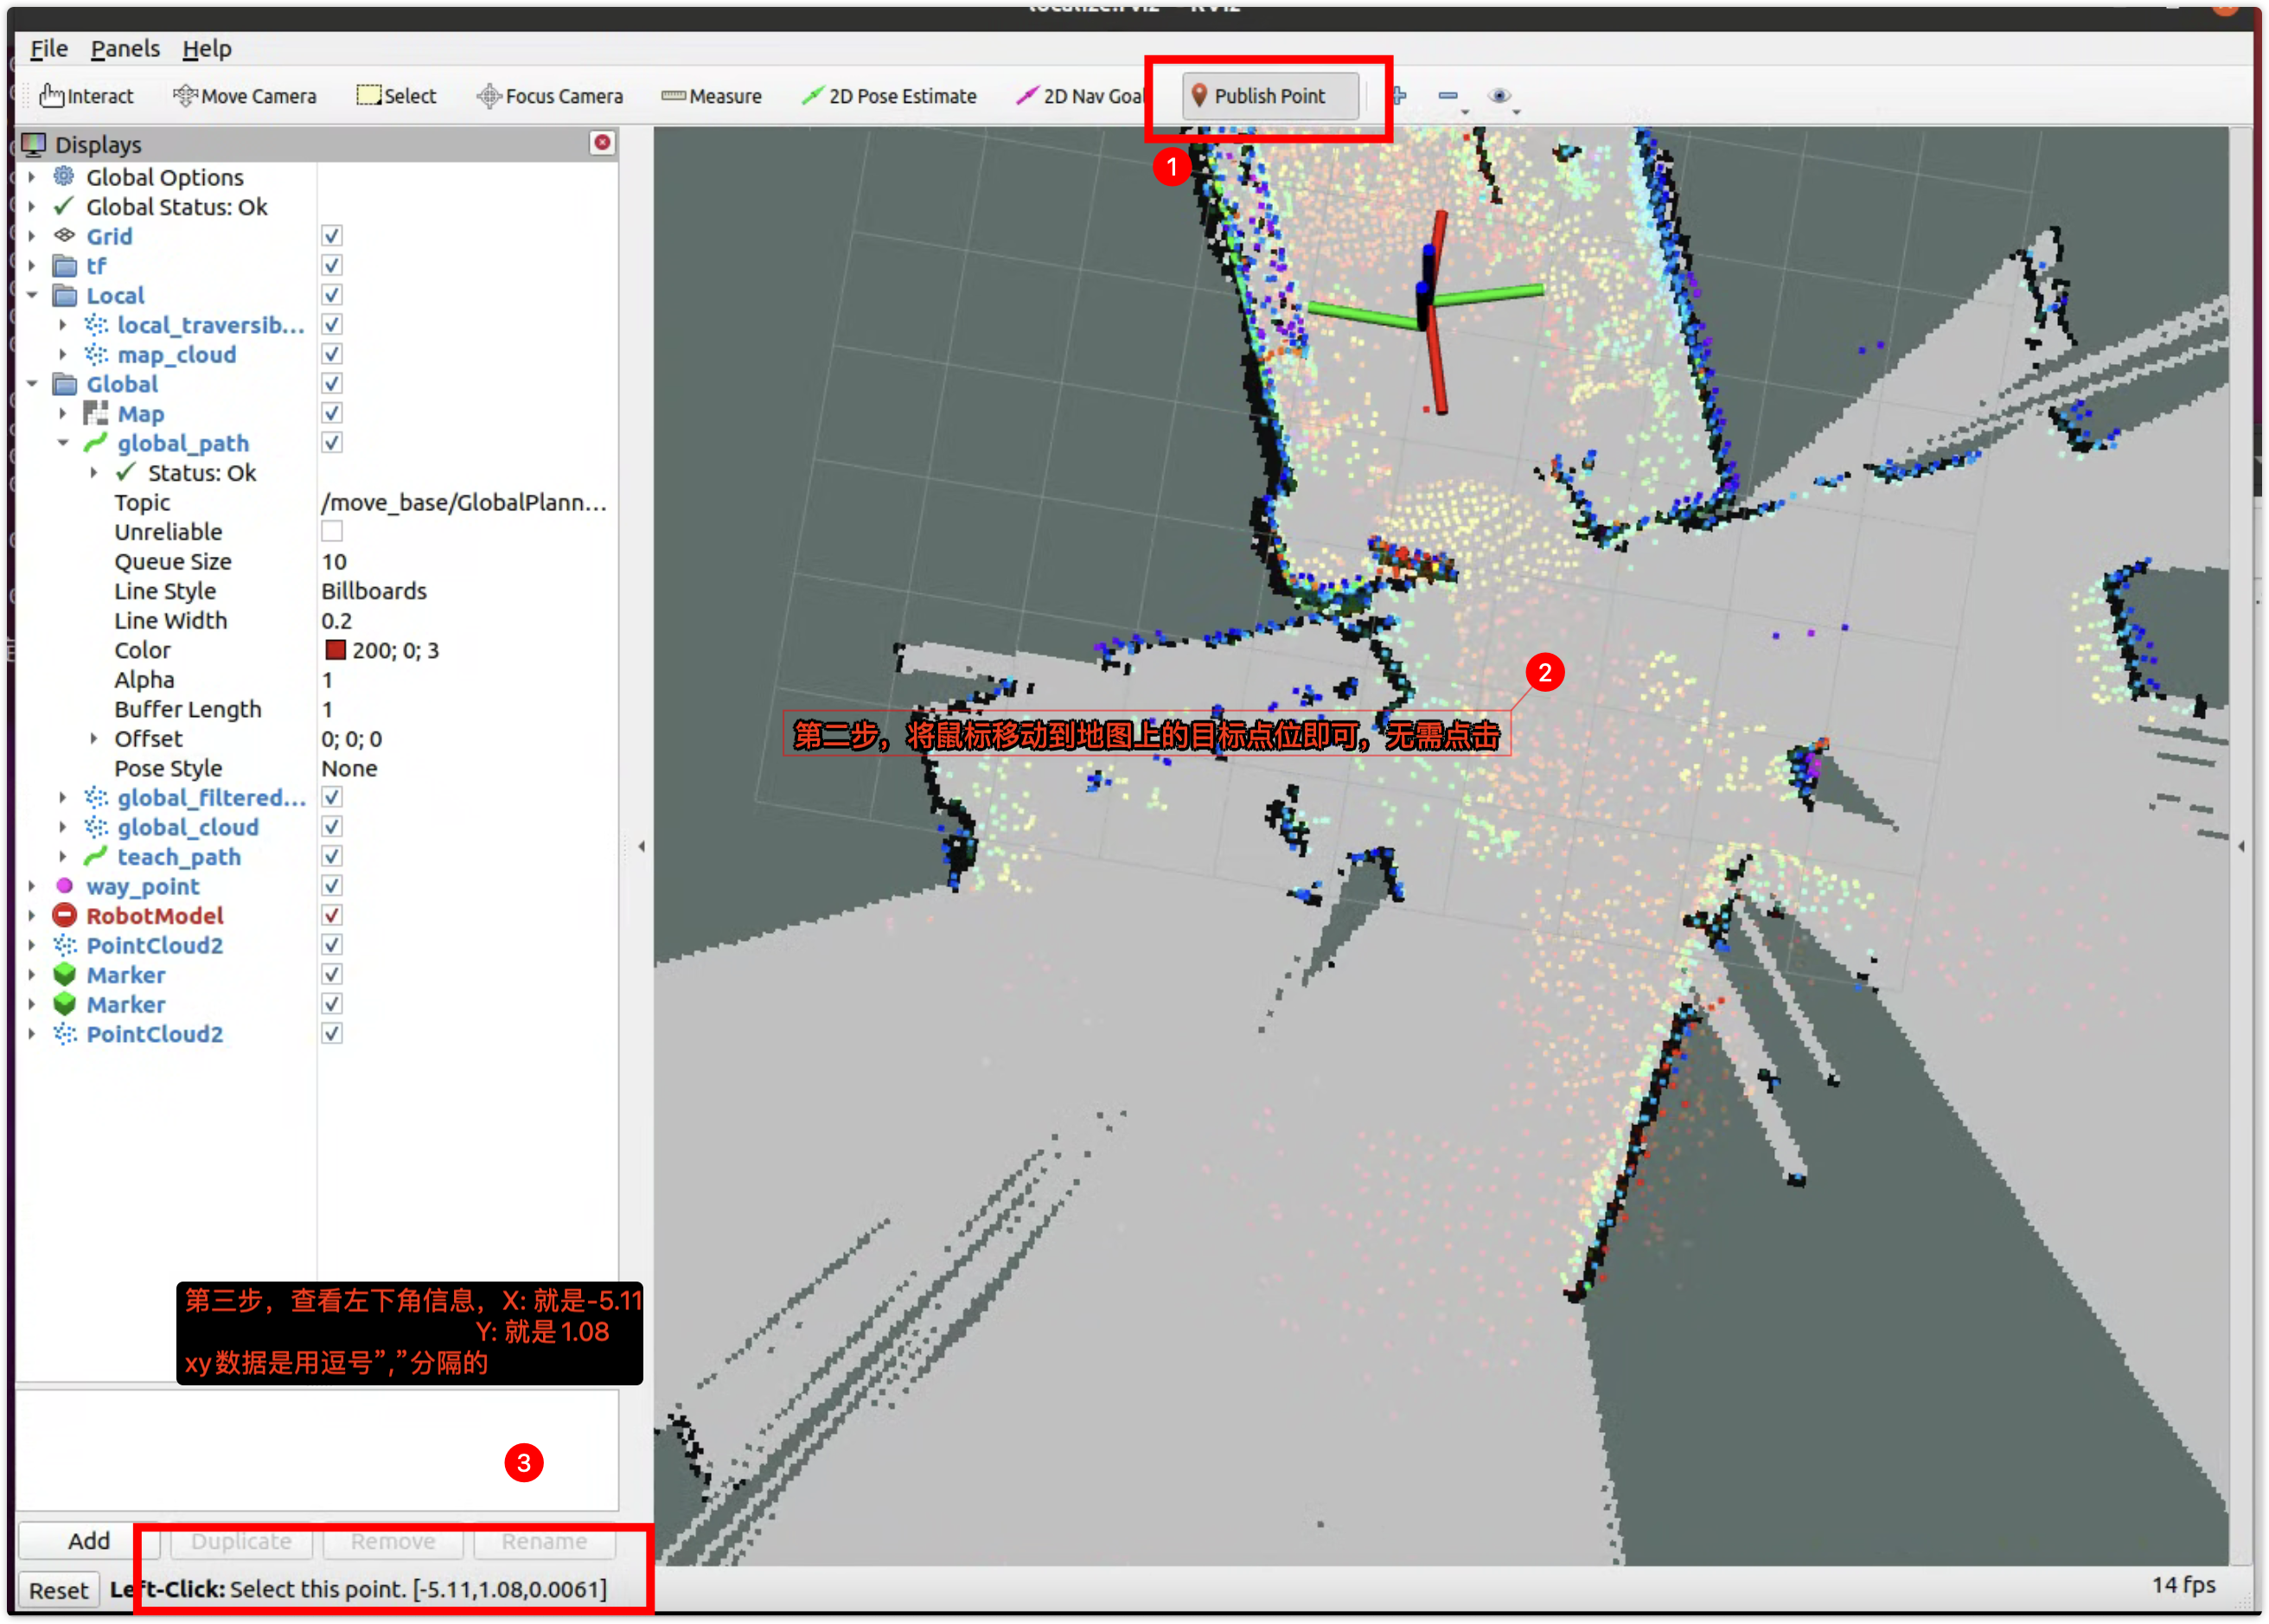Click the Duplicate button

[241, 1541]
